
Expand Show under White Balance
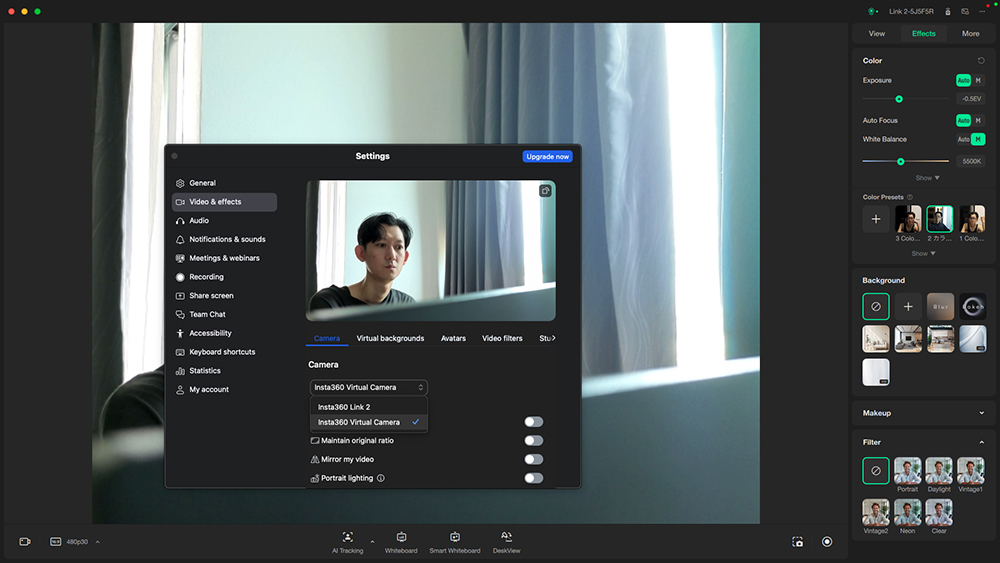pos(927,178)
